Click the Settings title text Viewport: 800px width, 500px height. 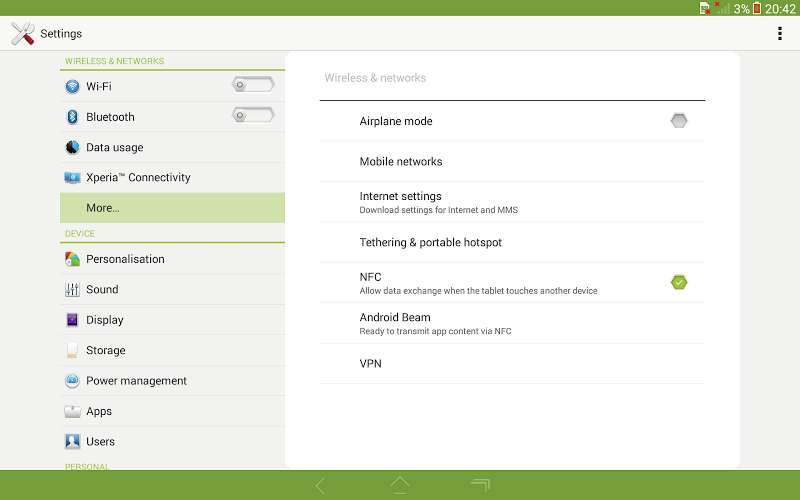click(61, 34)
